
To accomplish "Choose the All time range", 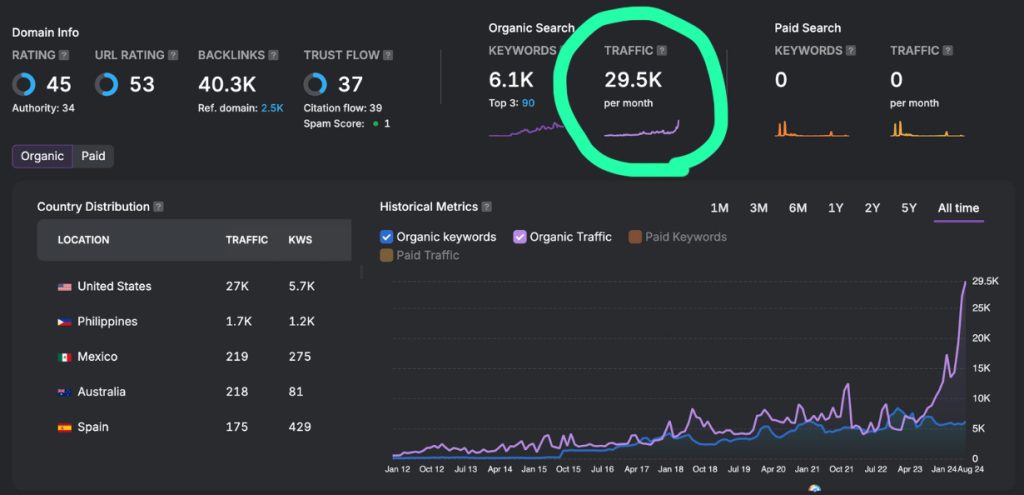I will (958, 208).
